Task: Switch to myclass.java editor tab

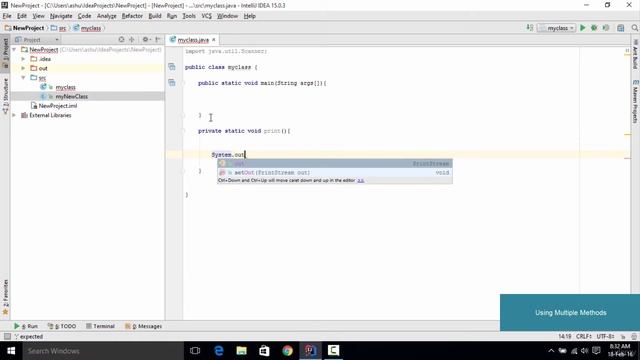Action: [x=193, y=40]
